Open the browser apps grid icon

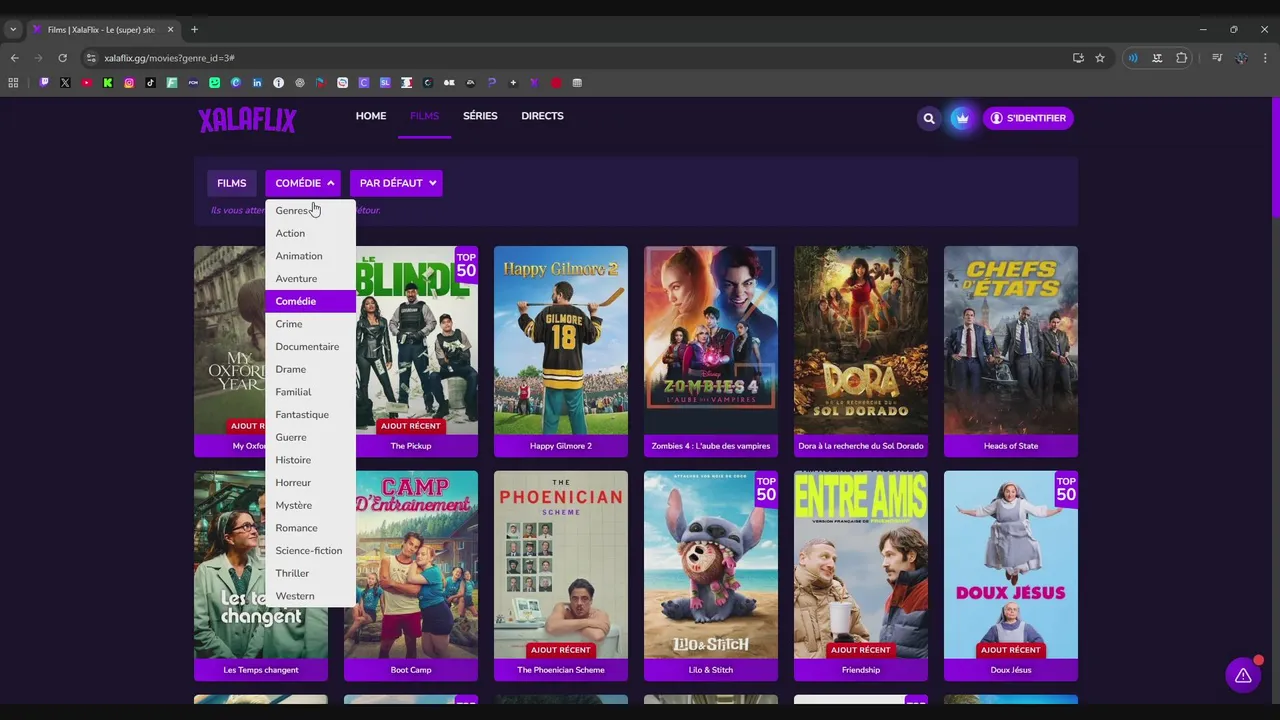pyautogui.click(x=13, y=83)
